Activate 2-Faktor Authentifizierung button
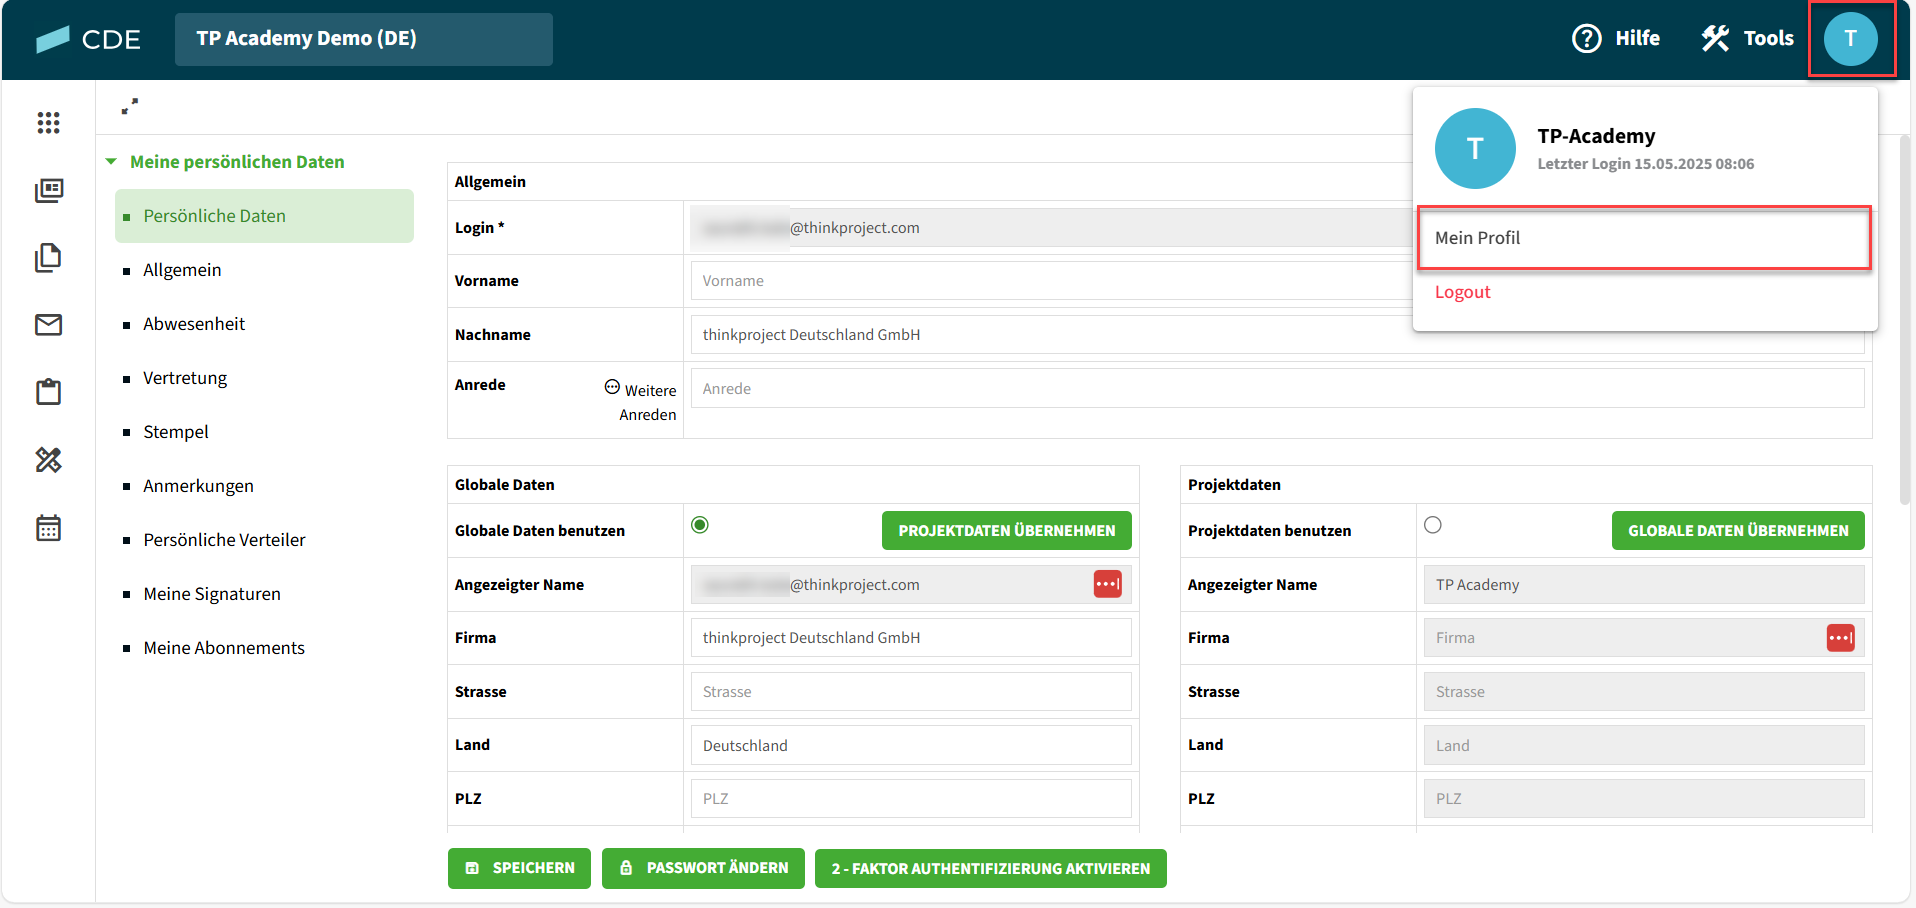The image size is (1916, 908). click(x=991, y=868)
